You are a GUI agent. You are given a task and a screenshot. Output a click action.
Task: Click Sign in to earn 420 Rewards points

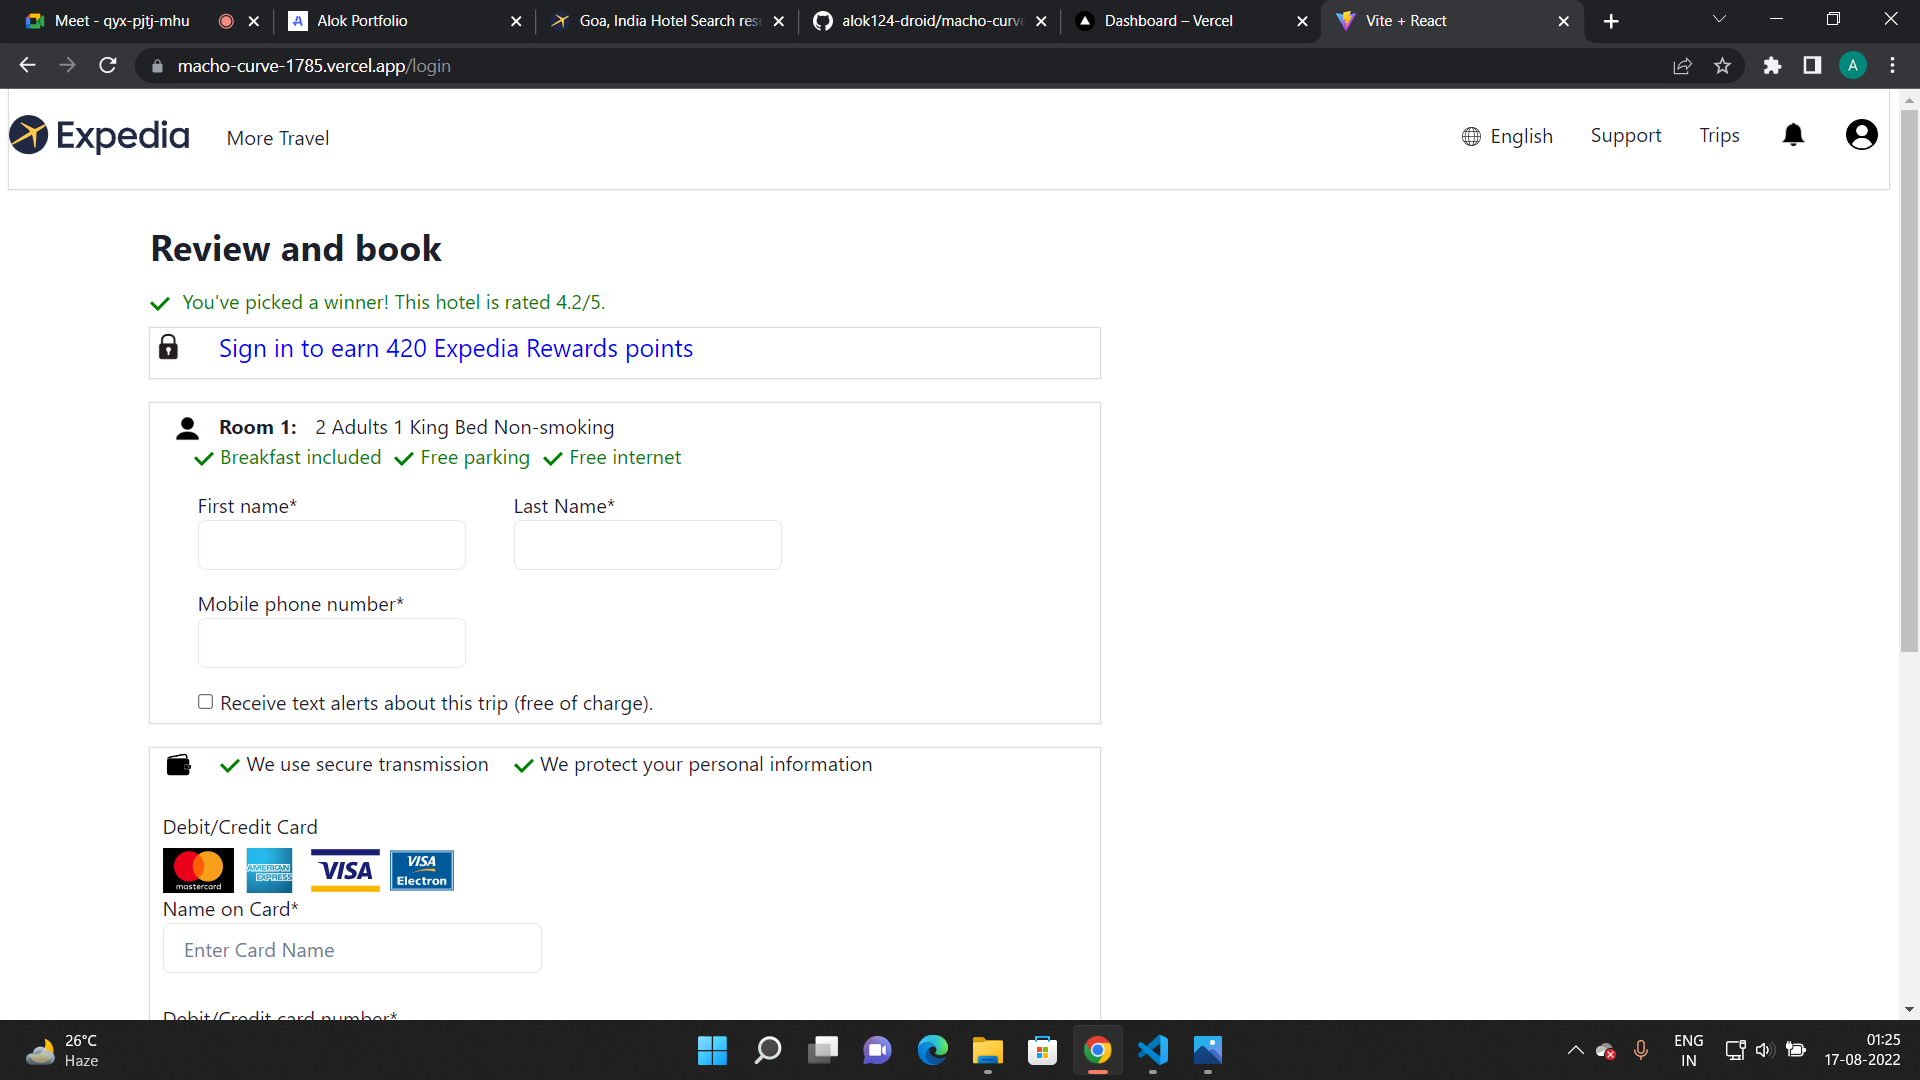click(455, 349)
